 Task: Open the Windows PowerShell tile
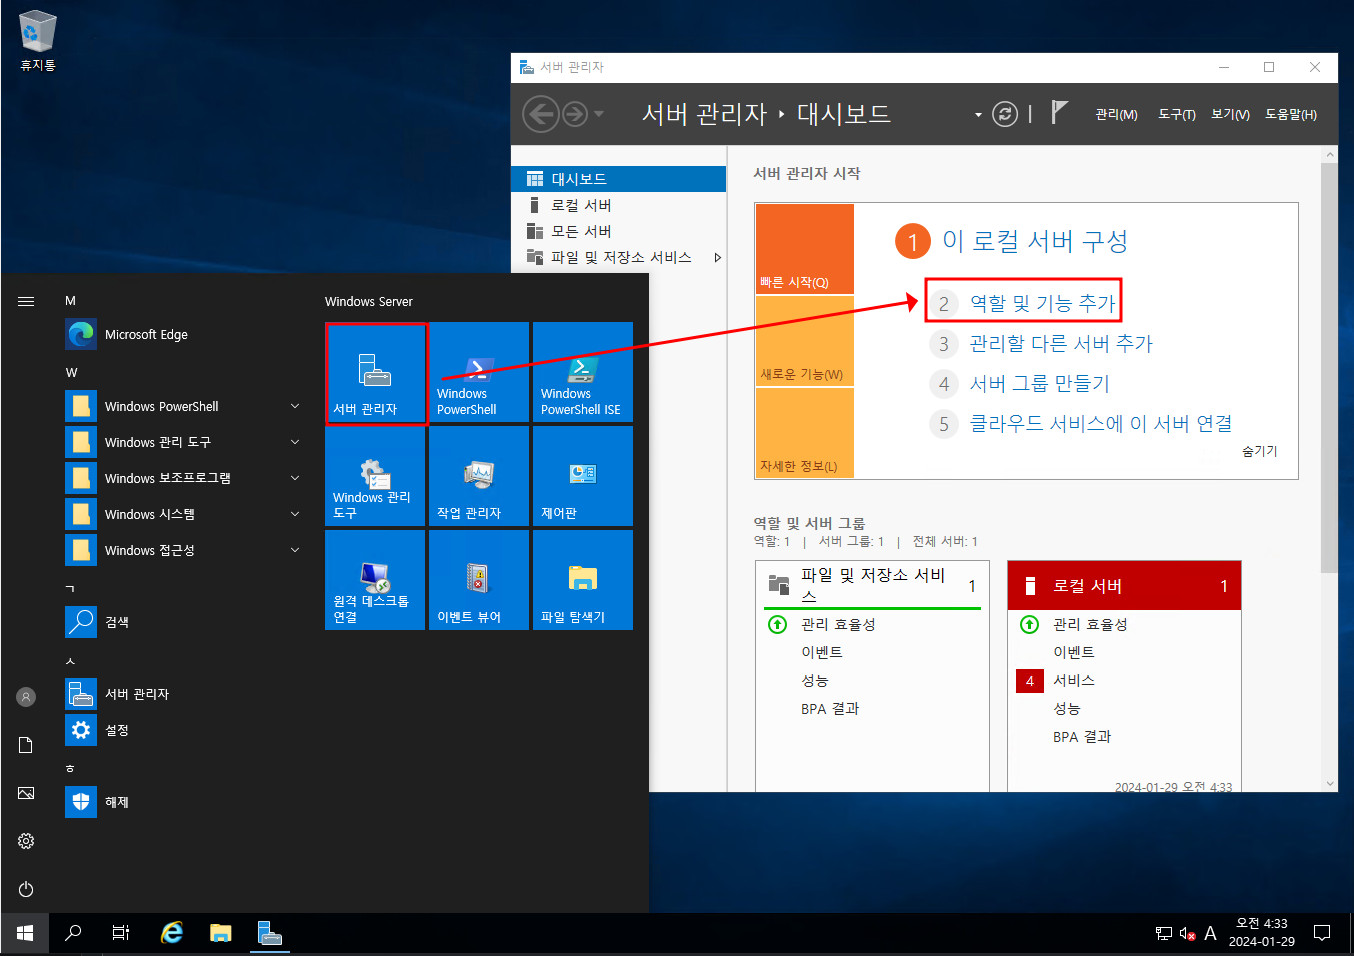tap(479, 372)
